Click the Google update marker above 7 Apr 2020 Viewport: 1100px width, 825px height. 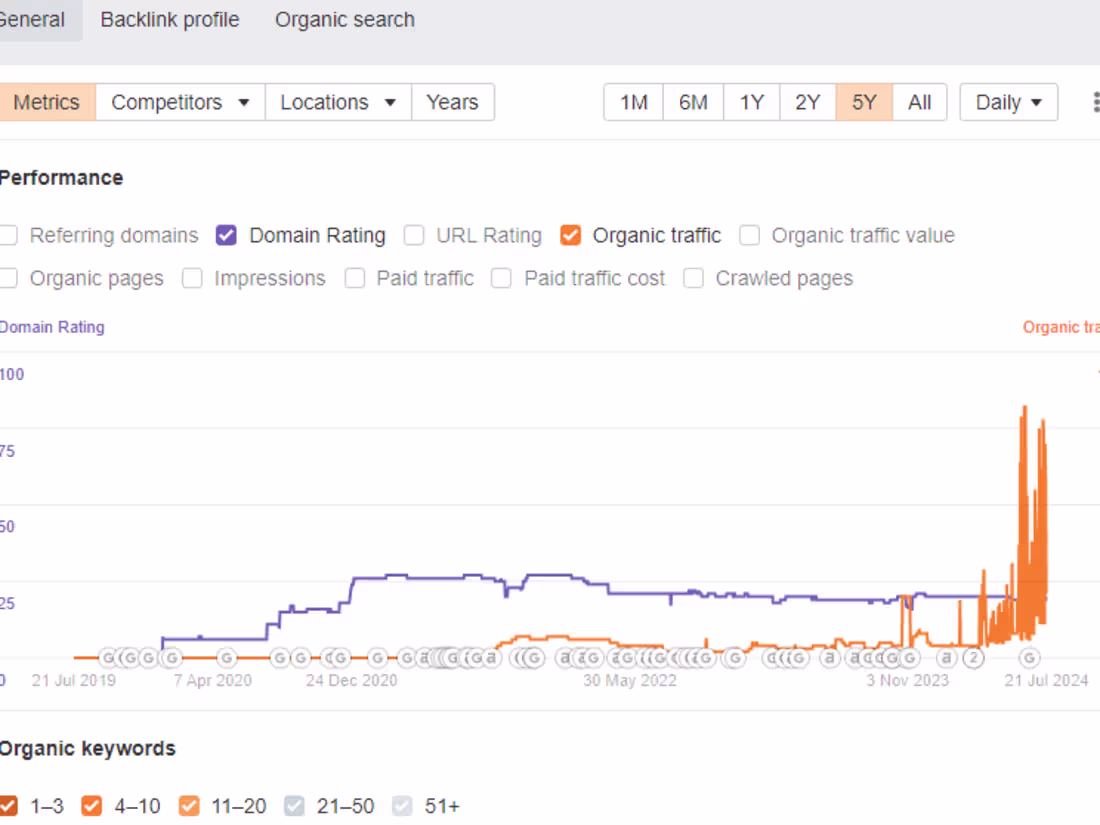226,658
